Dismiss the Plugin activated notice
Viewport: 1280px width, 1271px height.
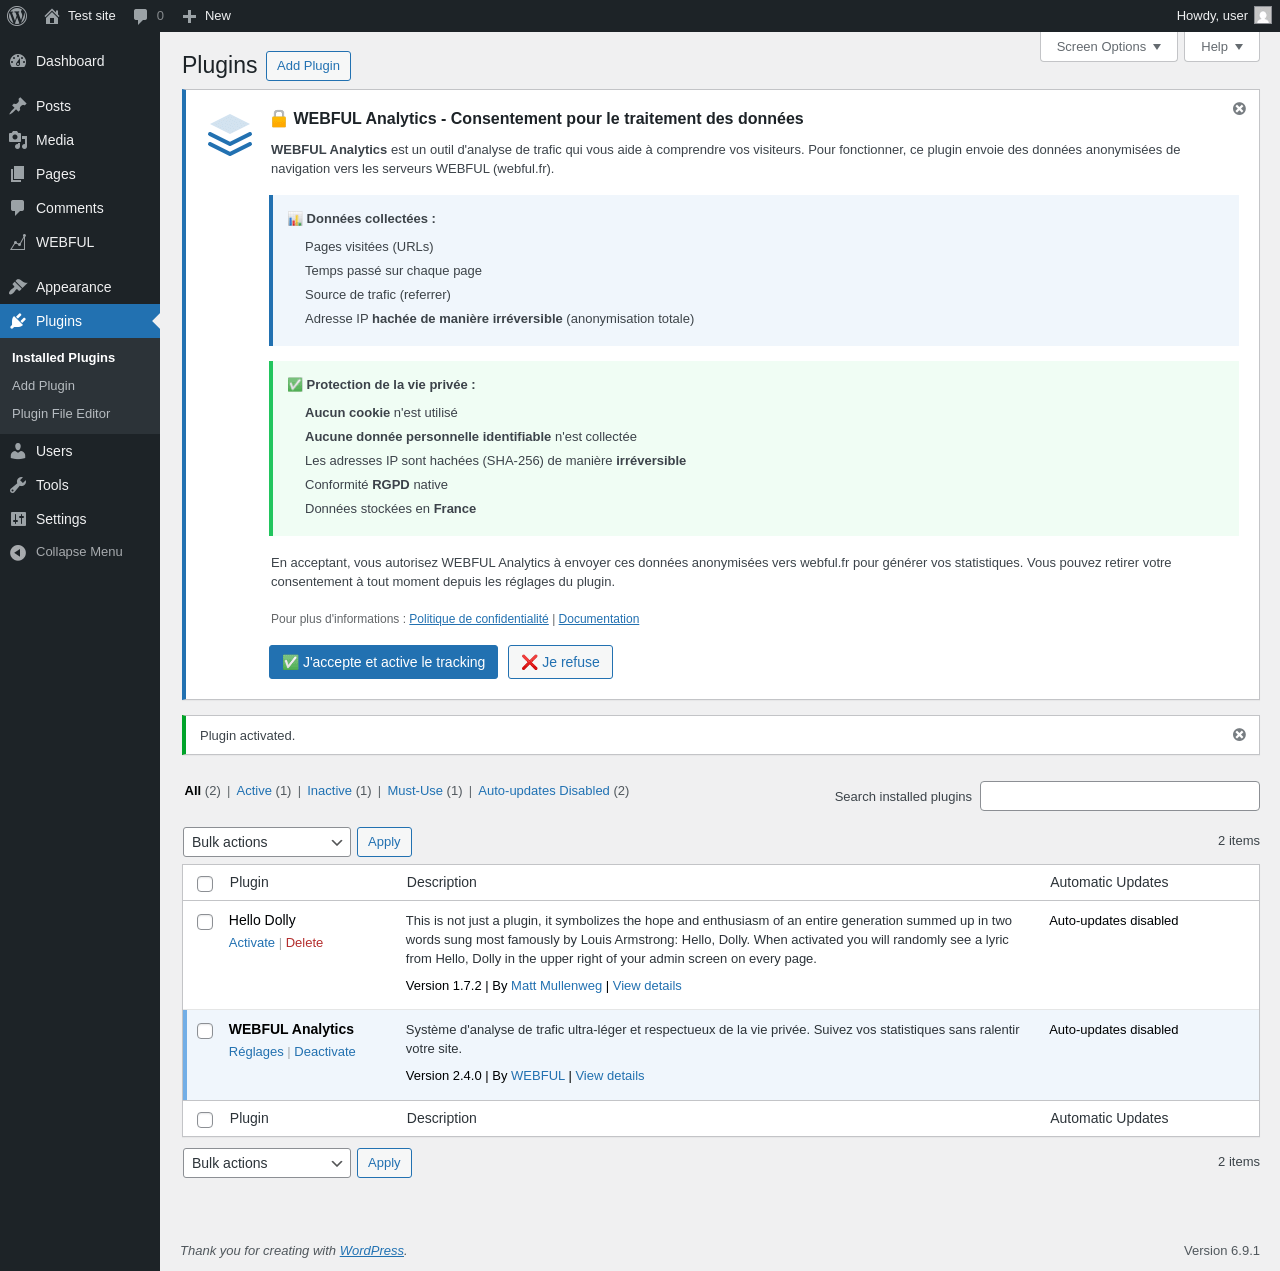point(1239,735)
